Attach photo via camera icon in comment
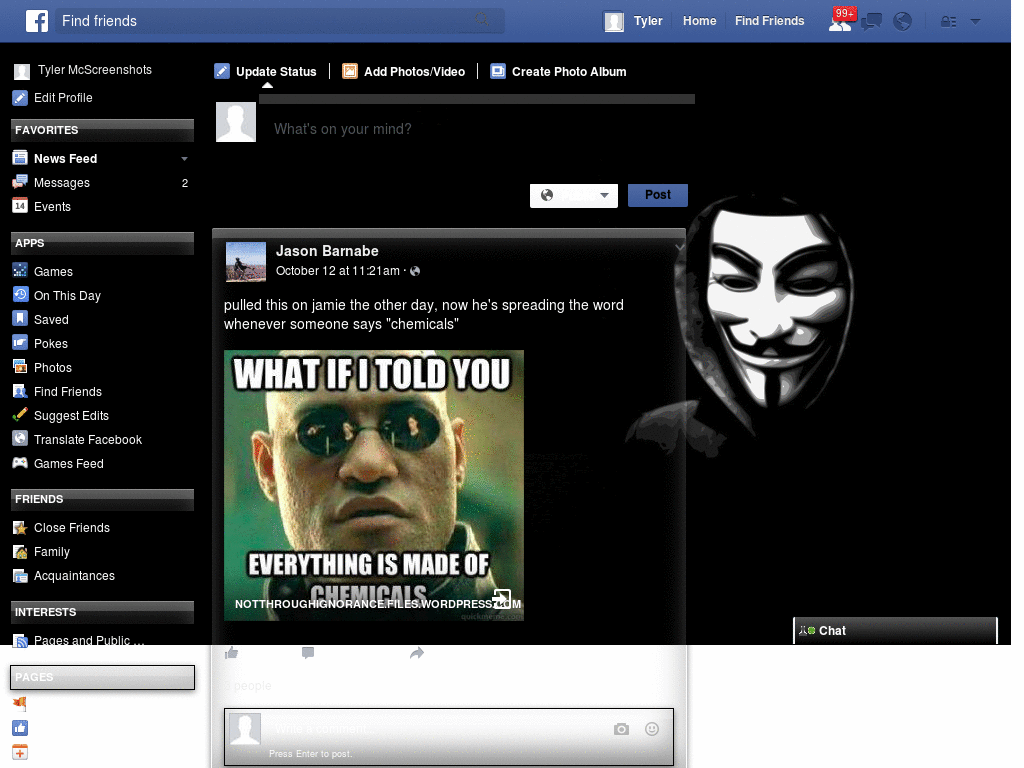This screenshot has width=1024, height=768. tap(621, 729)
